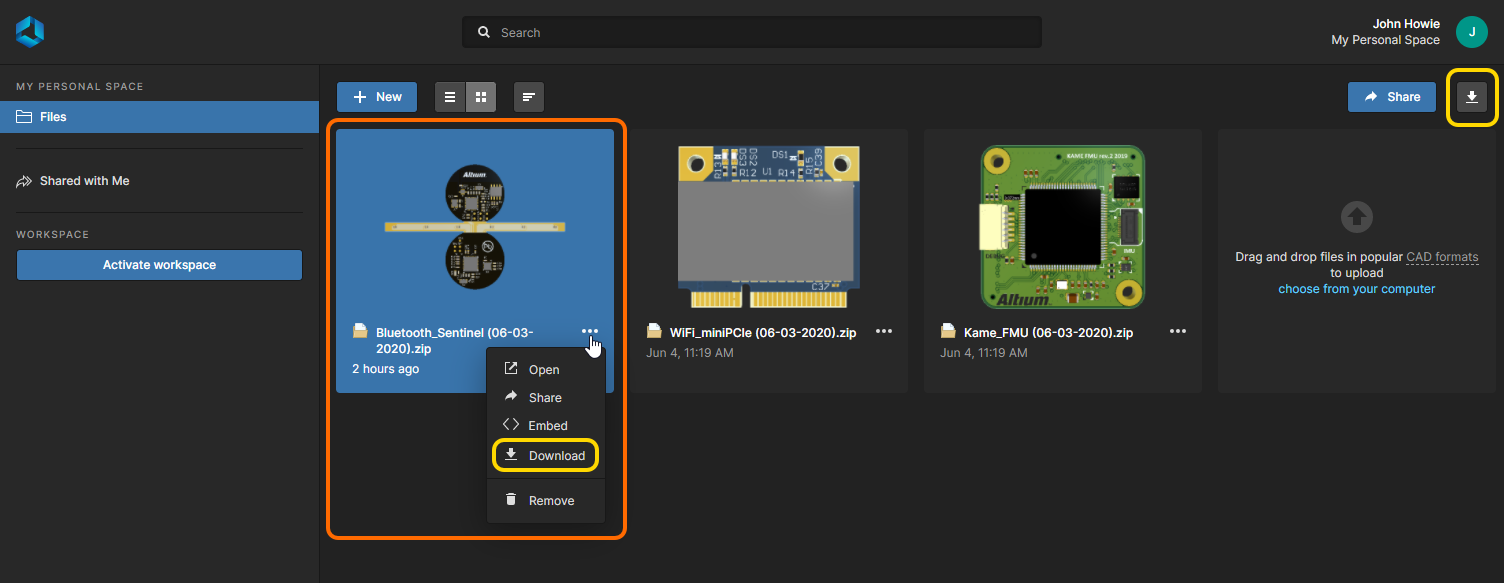Select the Kame_FMU board thumbnail
The width and height of the screenshot is (1504, 583).
pyautogui.click(x=1062, y=226)
